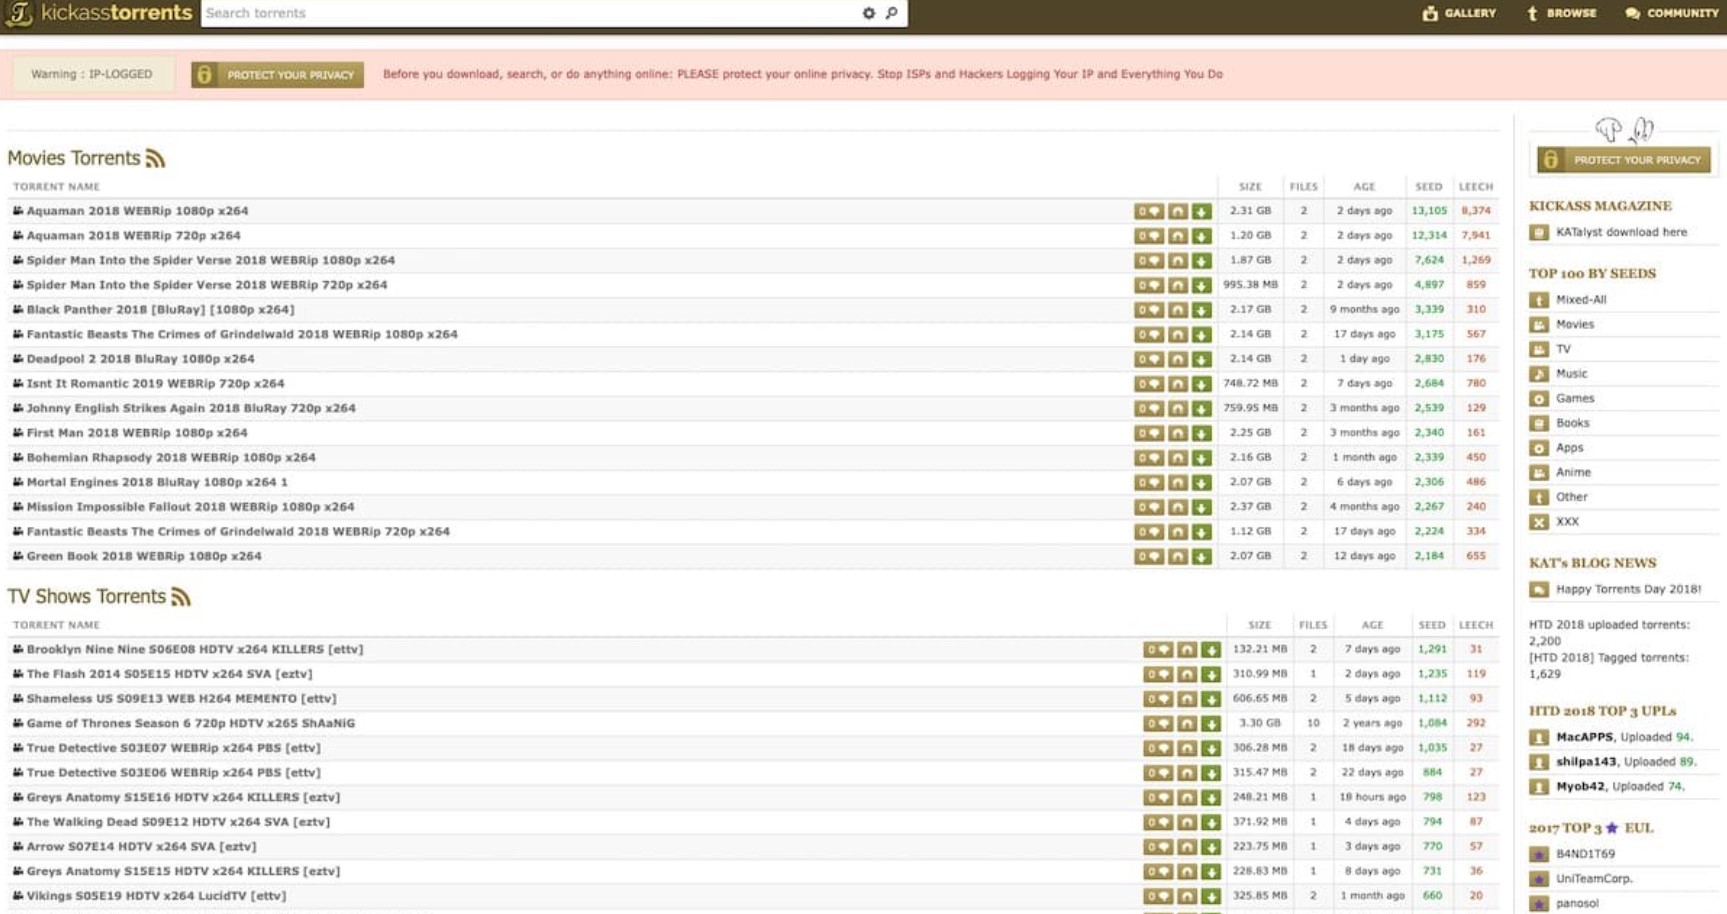Click green download arrow on First Man row
The image size is (1727, 914).
click(x=1202, y=433)
